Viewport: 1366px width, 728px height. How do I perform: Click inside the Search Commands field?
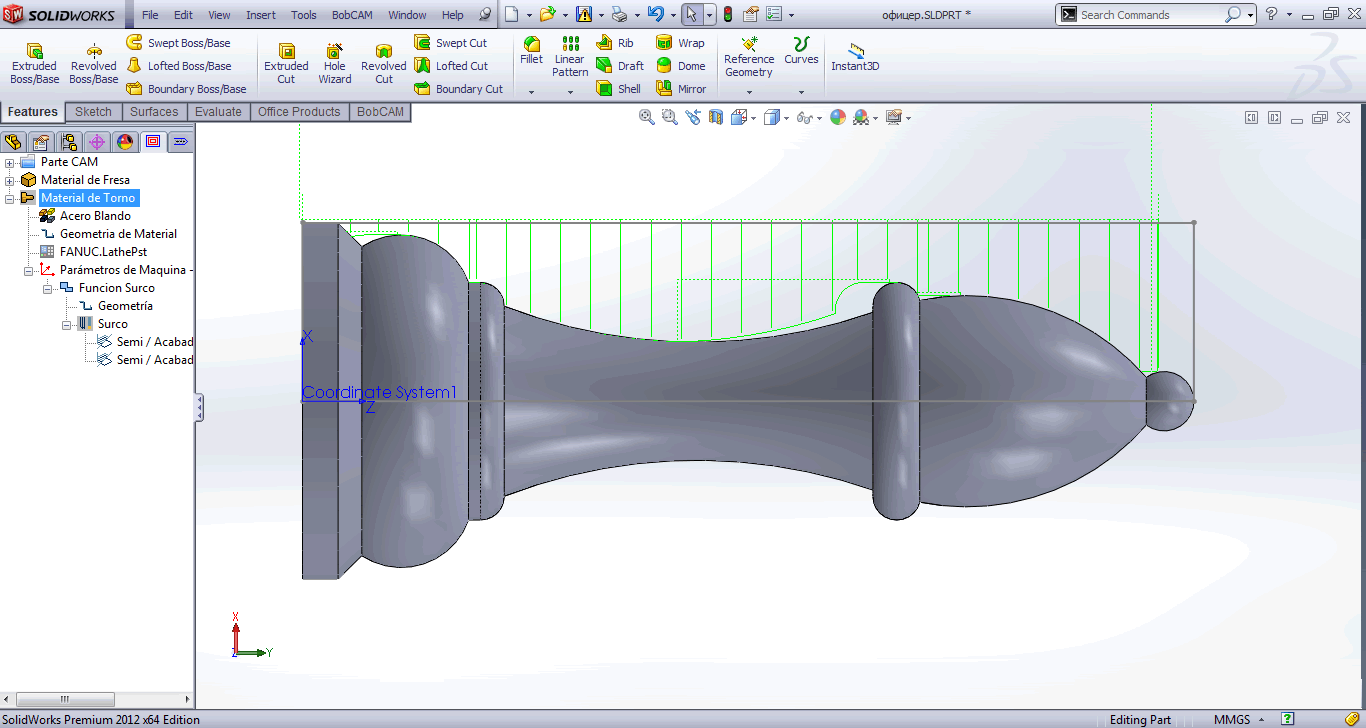(x=1150, y=14)
